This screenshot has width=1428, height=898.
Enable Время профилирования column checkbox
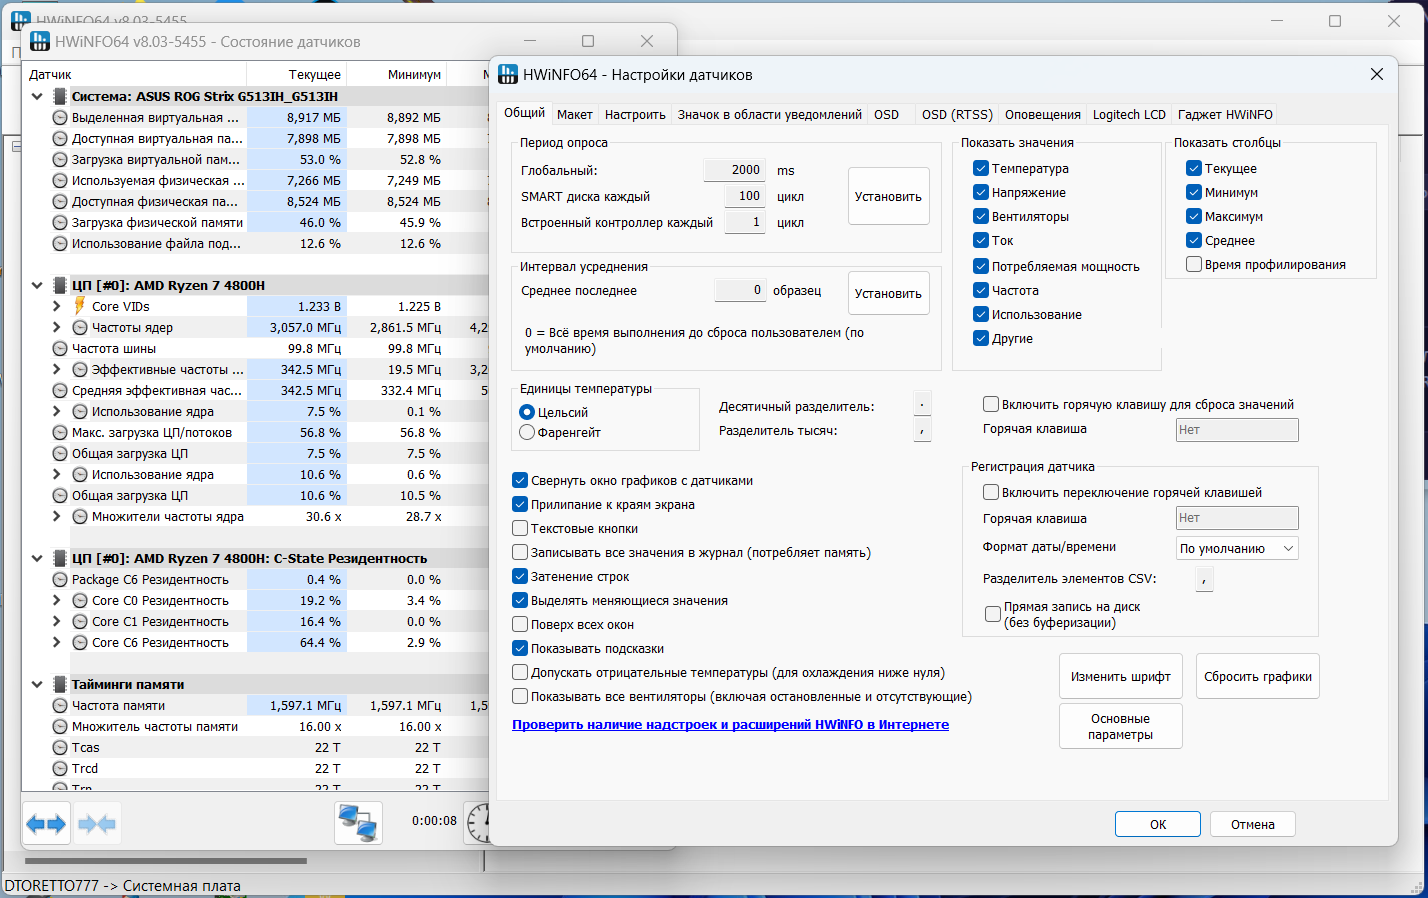tap(1194, 264)
